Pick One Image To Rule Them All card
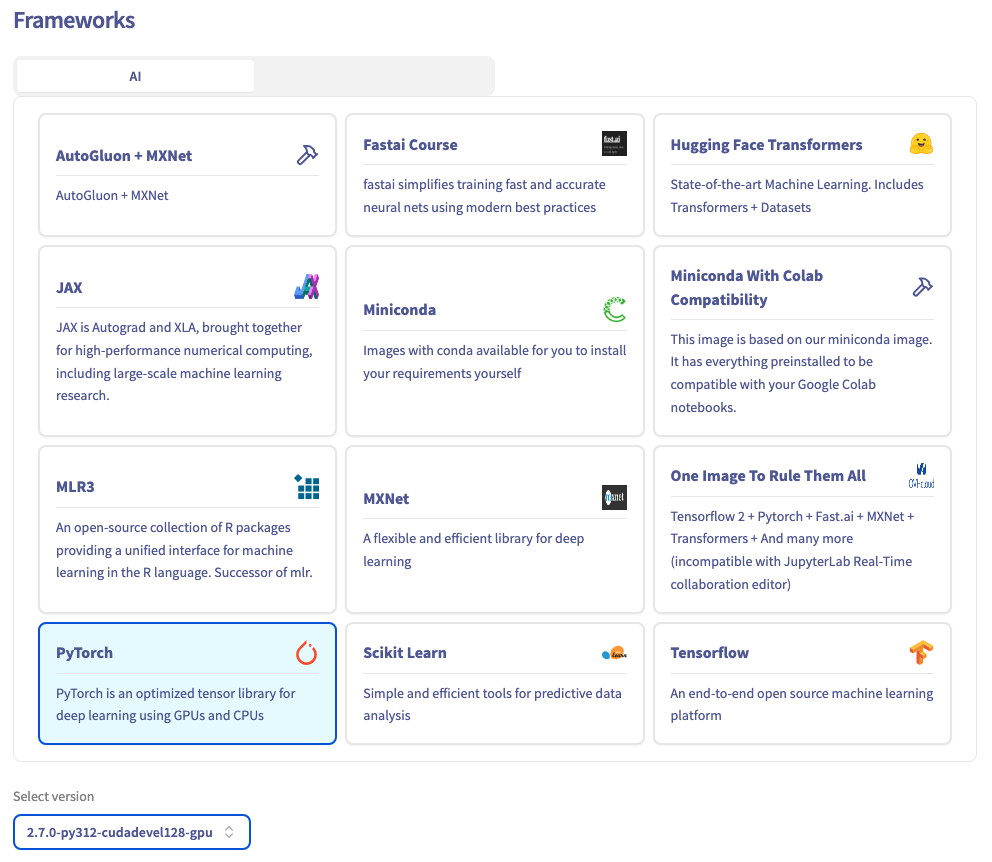The height and width of the screenshot is (862, 992). tap(802, 529)
